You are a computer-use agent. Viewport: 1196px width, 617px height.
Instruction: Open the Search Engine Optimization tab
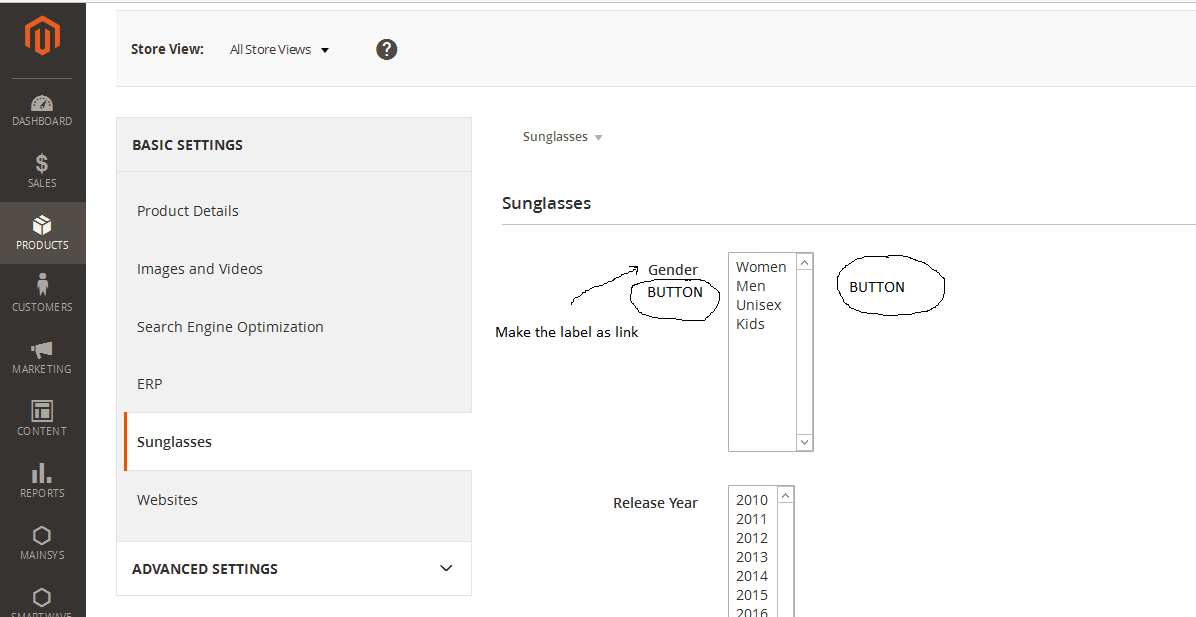tap(230, 327)
